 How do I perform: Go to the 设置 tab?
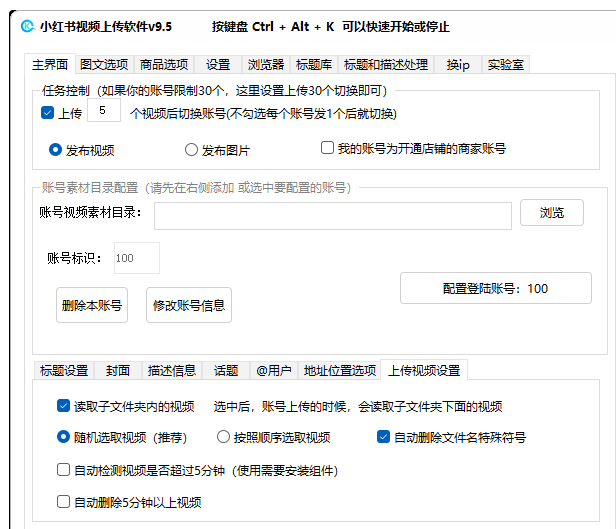[x=218, y=64]
